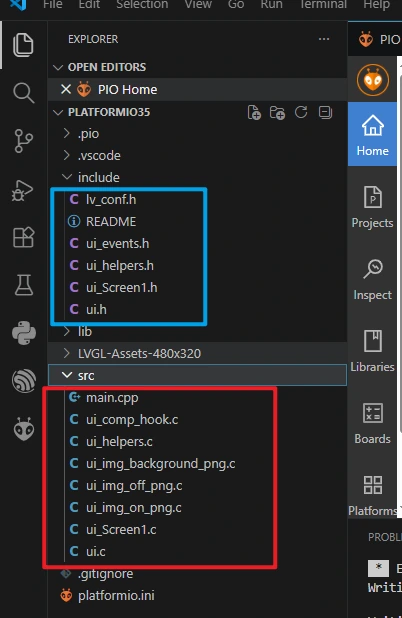Open Run and Debug view

pos(23,190)
